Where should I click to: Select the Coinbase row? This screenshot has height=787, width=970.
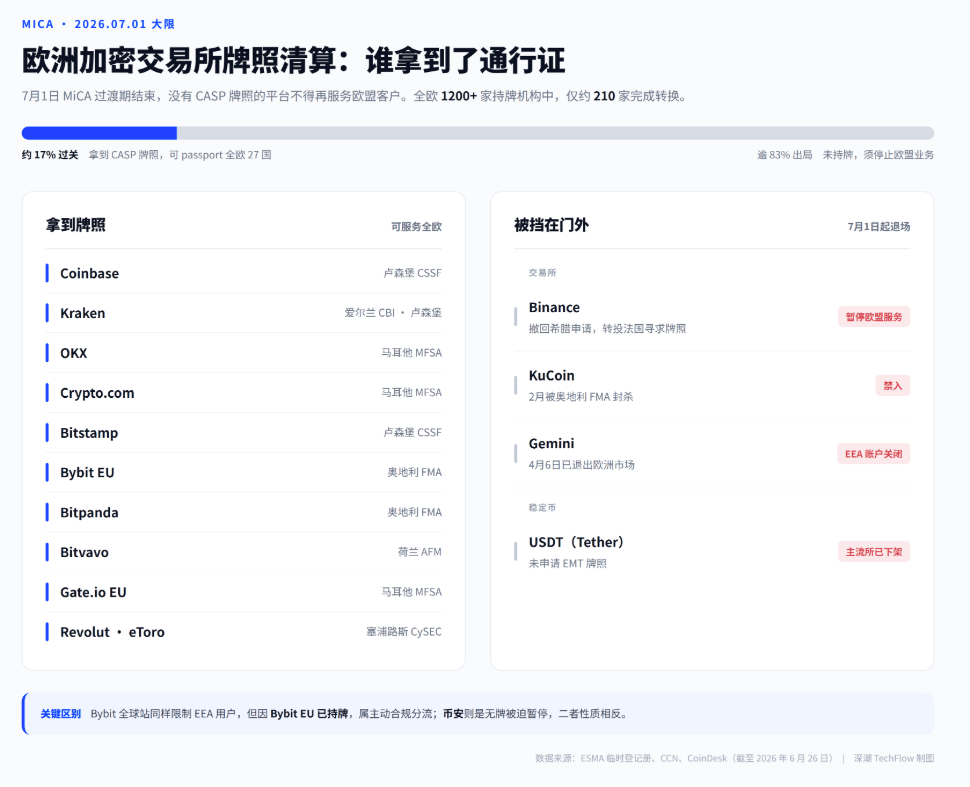(244, 273)
